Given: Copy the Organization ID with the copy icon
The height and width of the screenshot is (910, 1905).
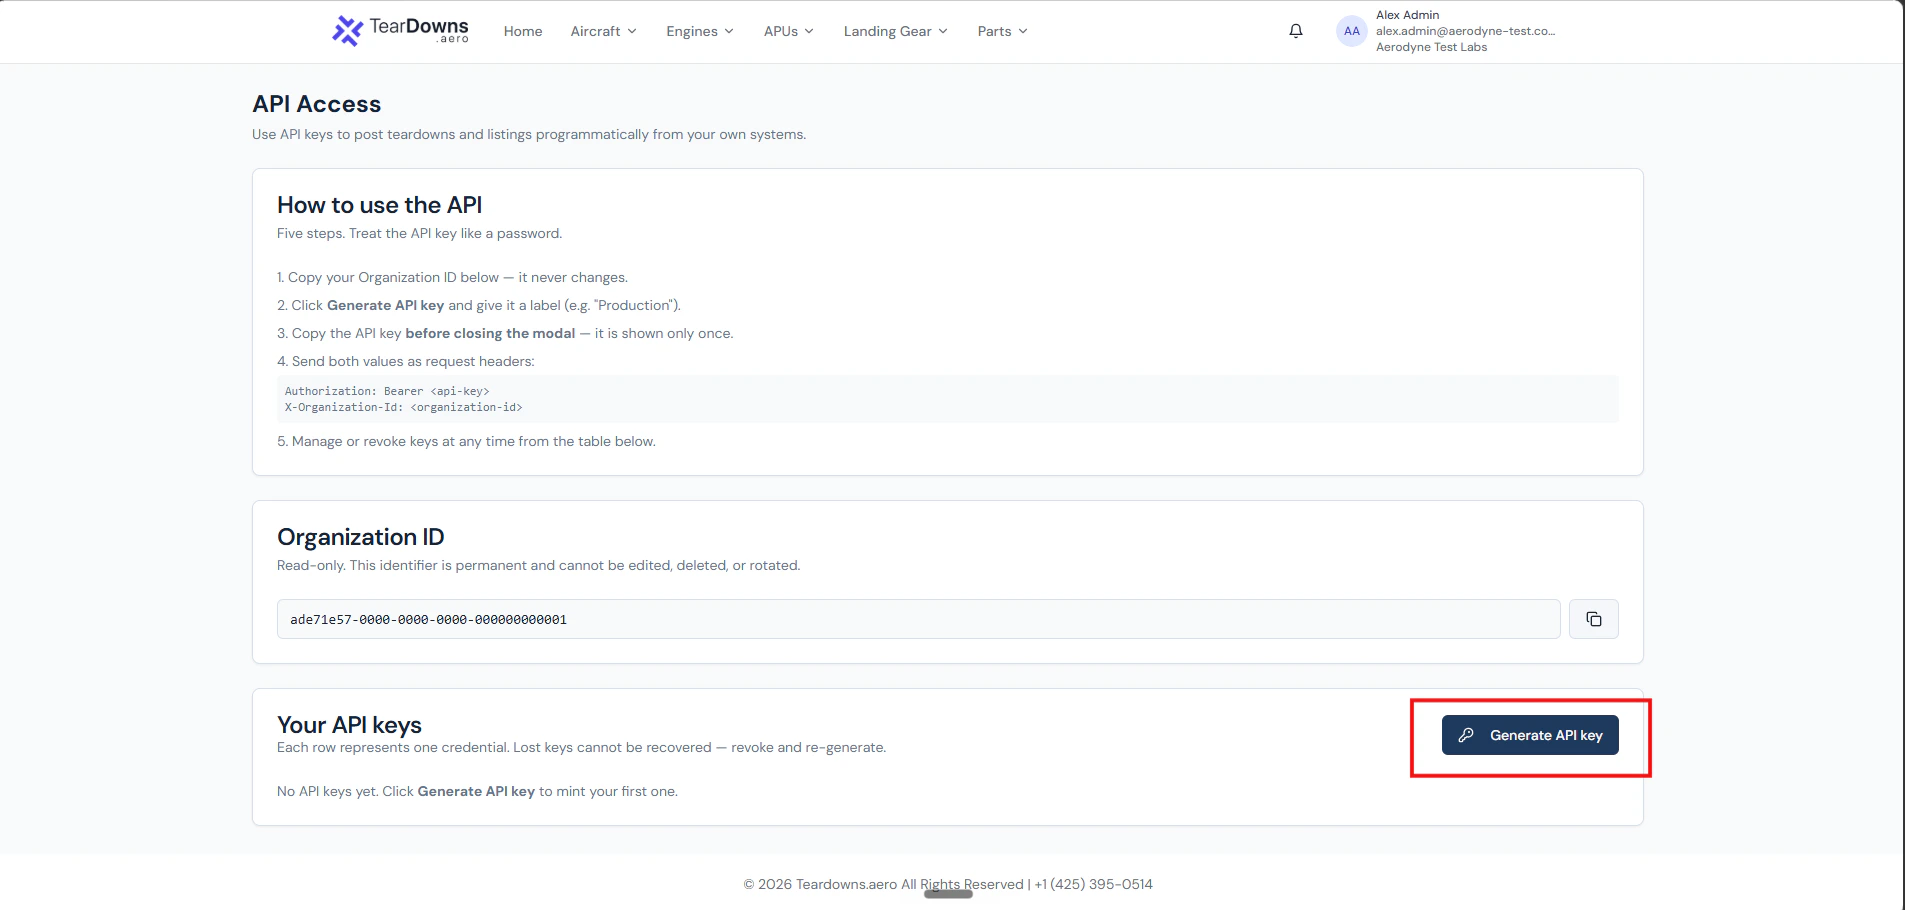Looking at the screenshot, I should pyautogui.click(x=1594, y=619).
